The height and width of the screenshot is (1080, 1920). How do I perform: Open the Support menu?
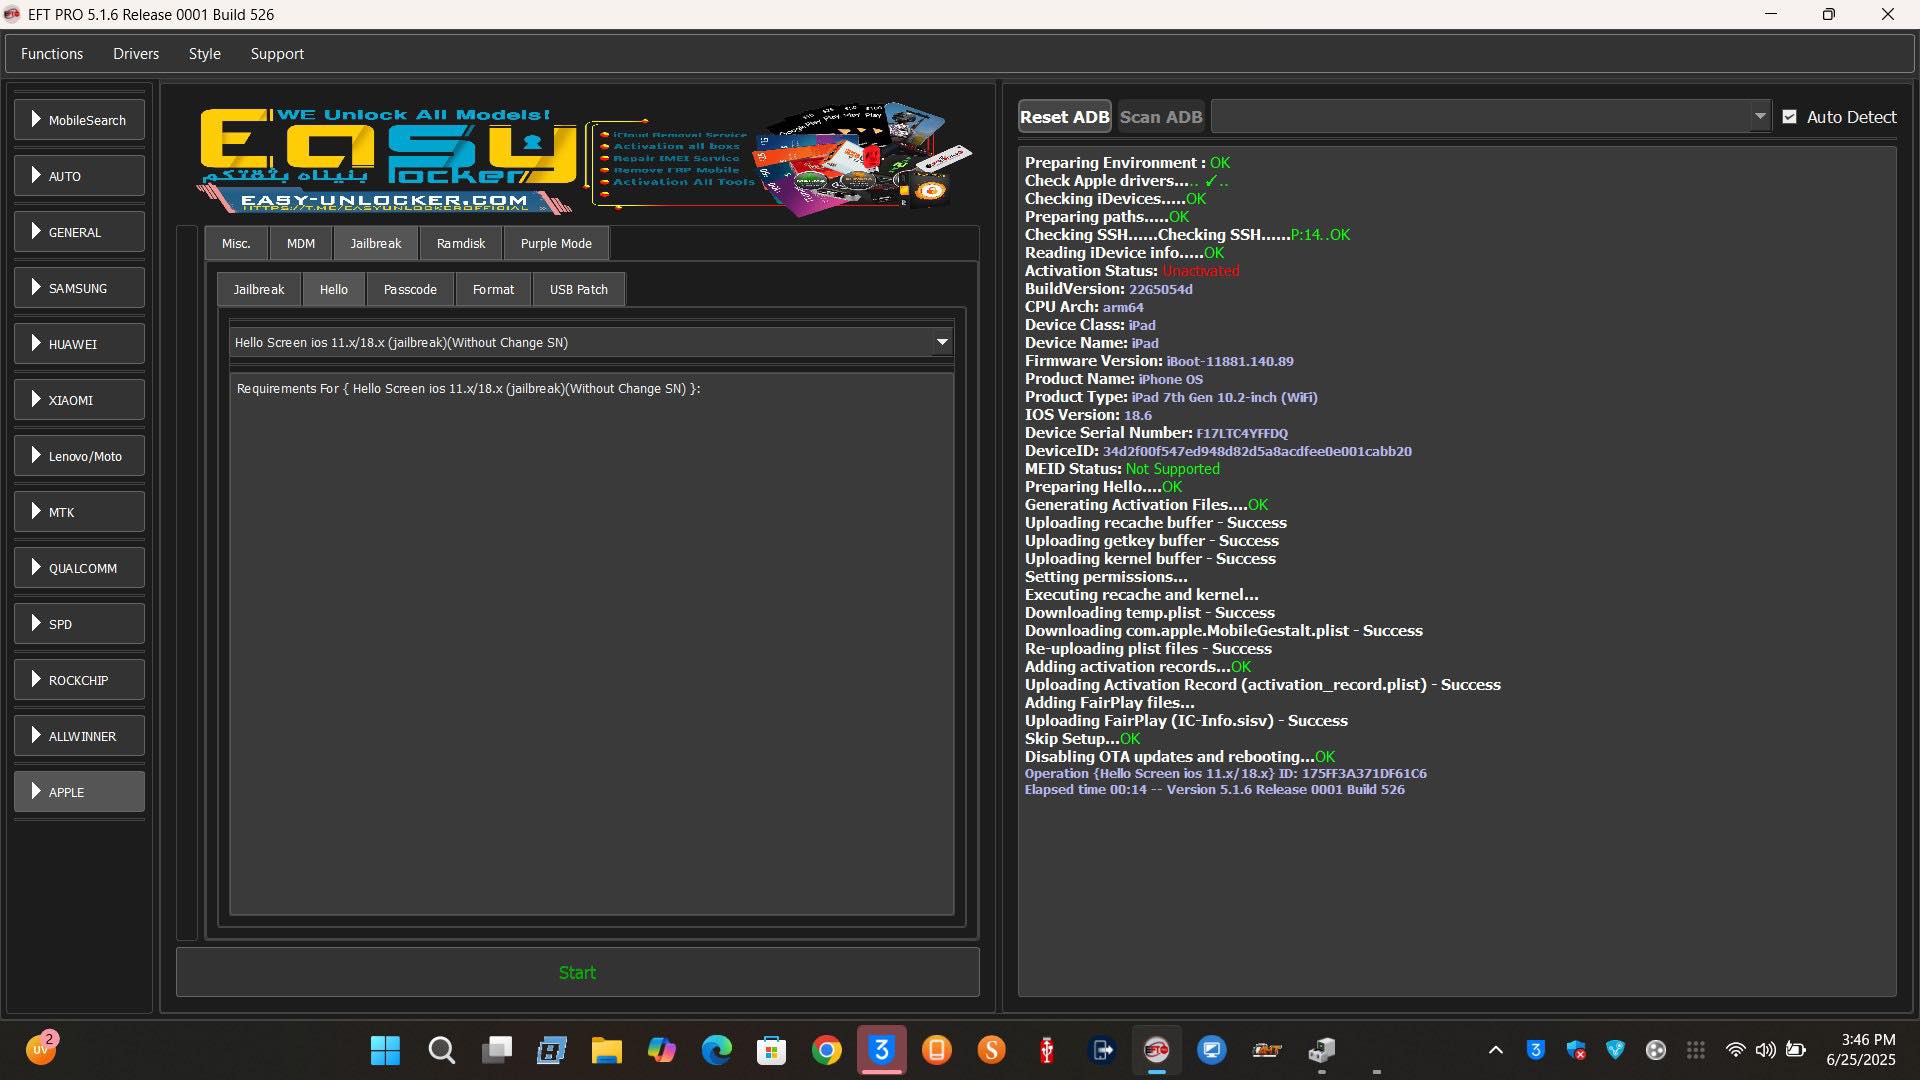pos(277,54)
